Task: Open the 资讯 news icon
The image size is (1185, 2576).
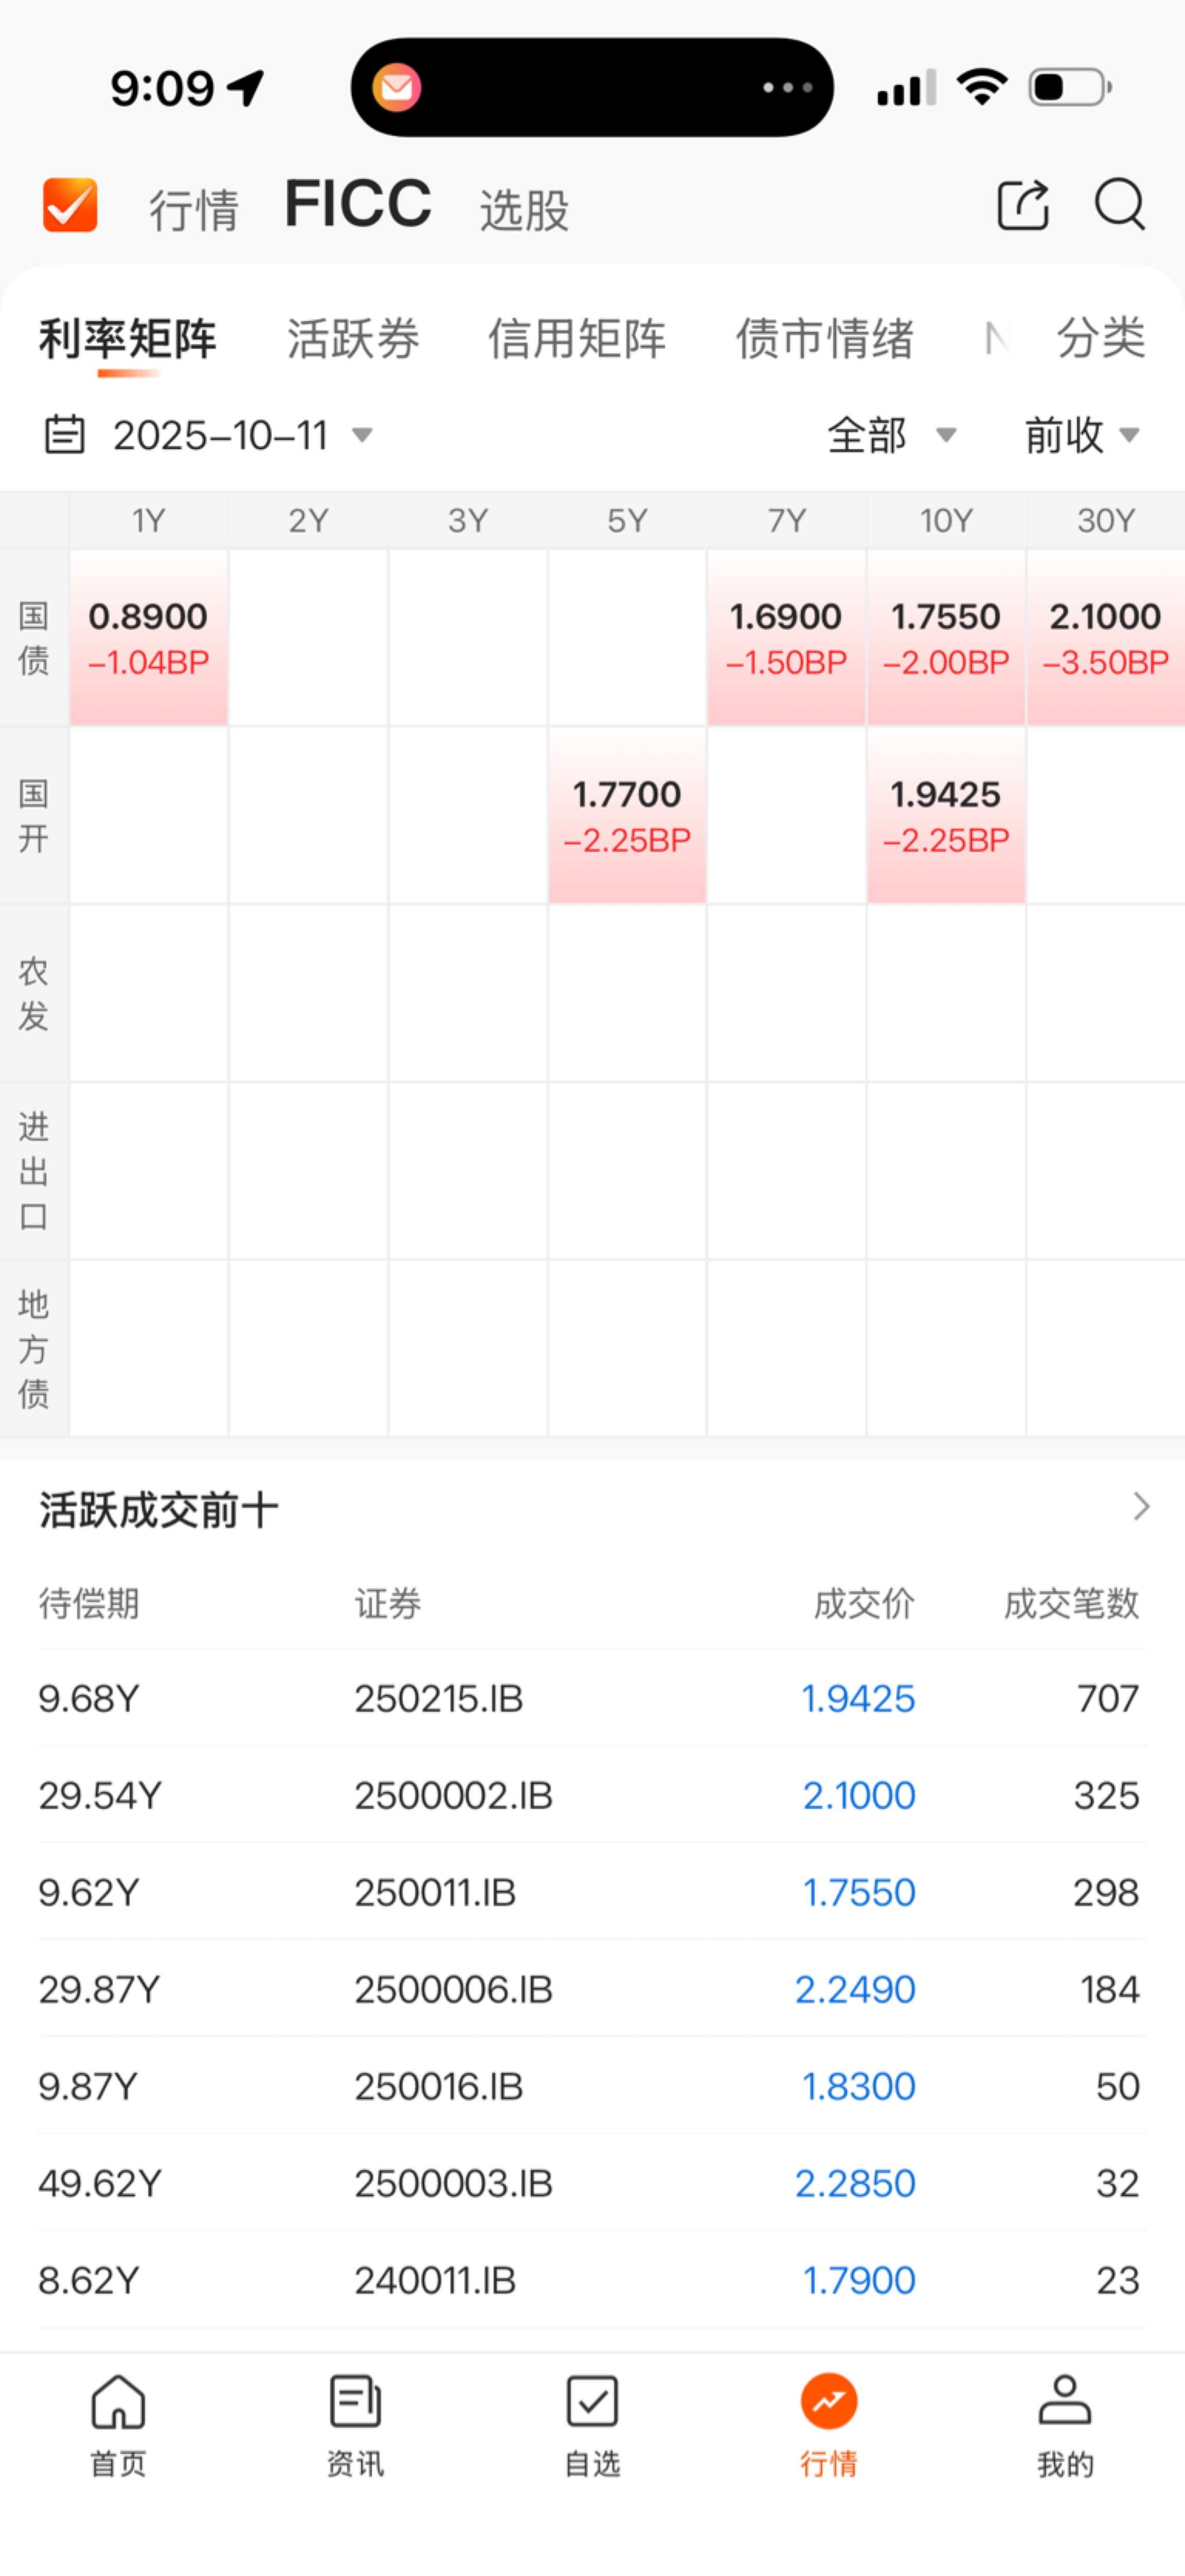Action: (355, 2402)
